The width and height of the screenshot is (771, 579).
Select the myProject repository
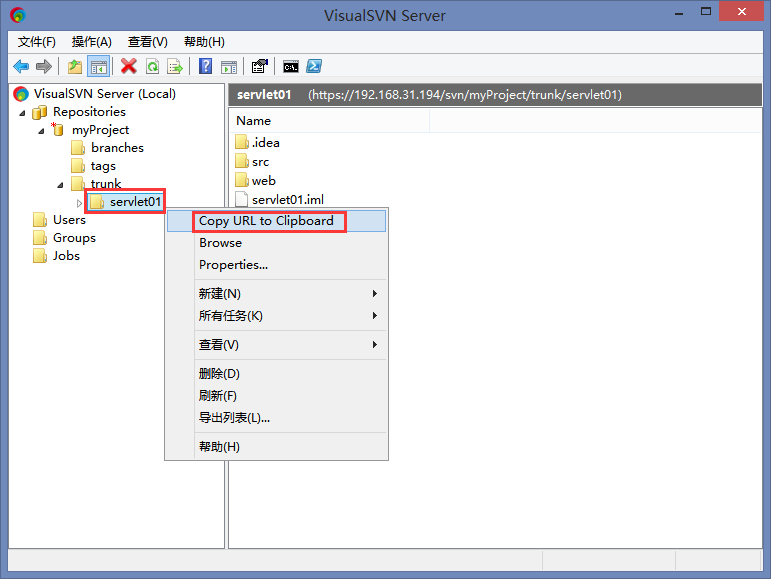(x=100, y=130)
